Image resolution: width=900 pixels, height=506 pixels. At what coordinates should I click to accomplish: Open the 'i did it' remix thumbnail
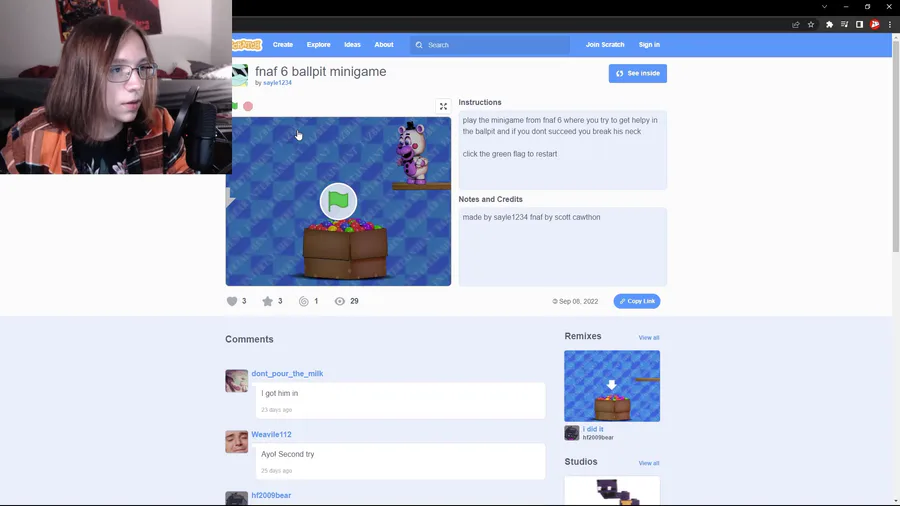[x=612, y=386]
